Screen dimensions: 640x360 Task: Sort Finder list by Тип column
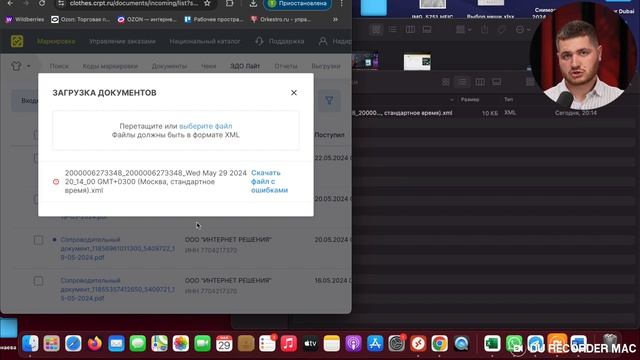(508, 100)
